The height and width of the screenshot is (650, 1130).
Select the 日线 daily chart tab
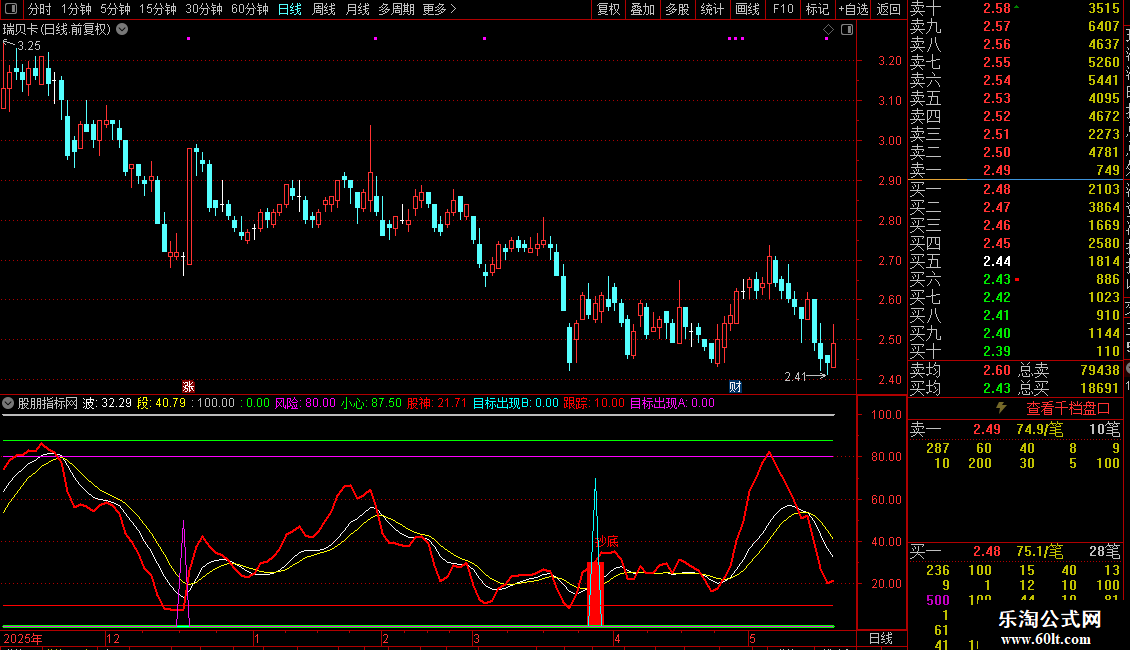coord(290,9)
